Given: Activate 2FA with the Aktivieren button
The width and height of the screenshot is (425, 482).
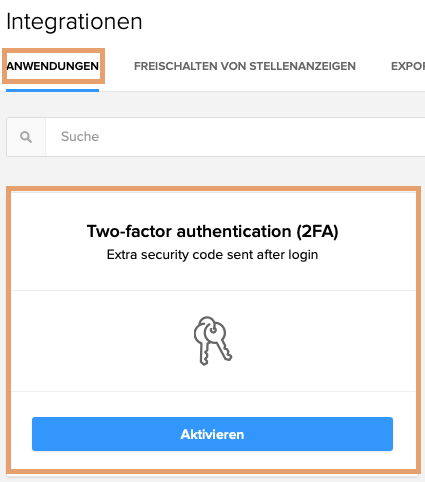Looking at the screenshot, I should click(212, 434).
